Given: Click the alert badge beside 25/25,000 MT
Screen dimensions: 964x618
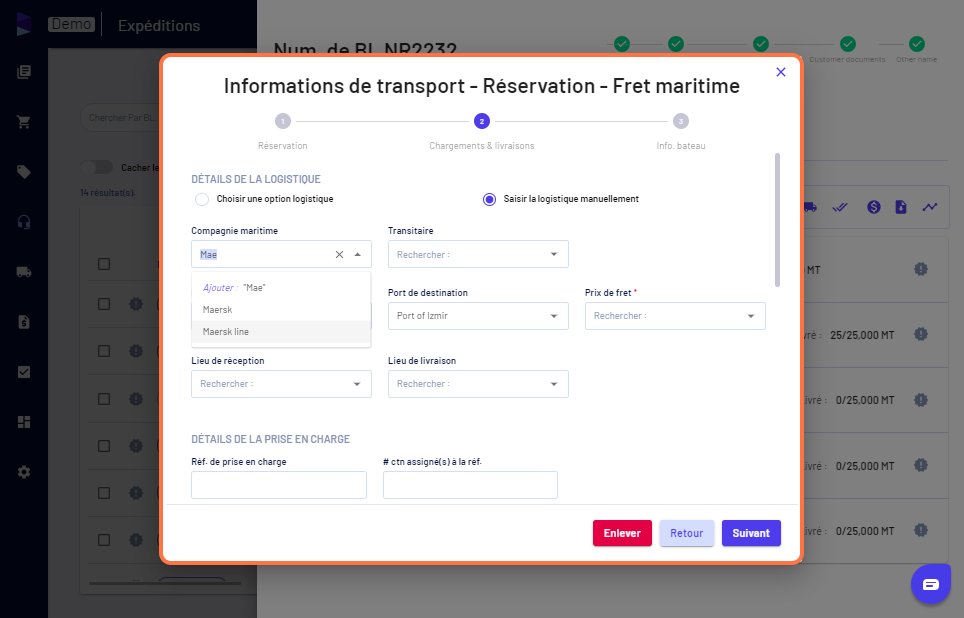Looking at the screenshot, I should click(920, 335).
